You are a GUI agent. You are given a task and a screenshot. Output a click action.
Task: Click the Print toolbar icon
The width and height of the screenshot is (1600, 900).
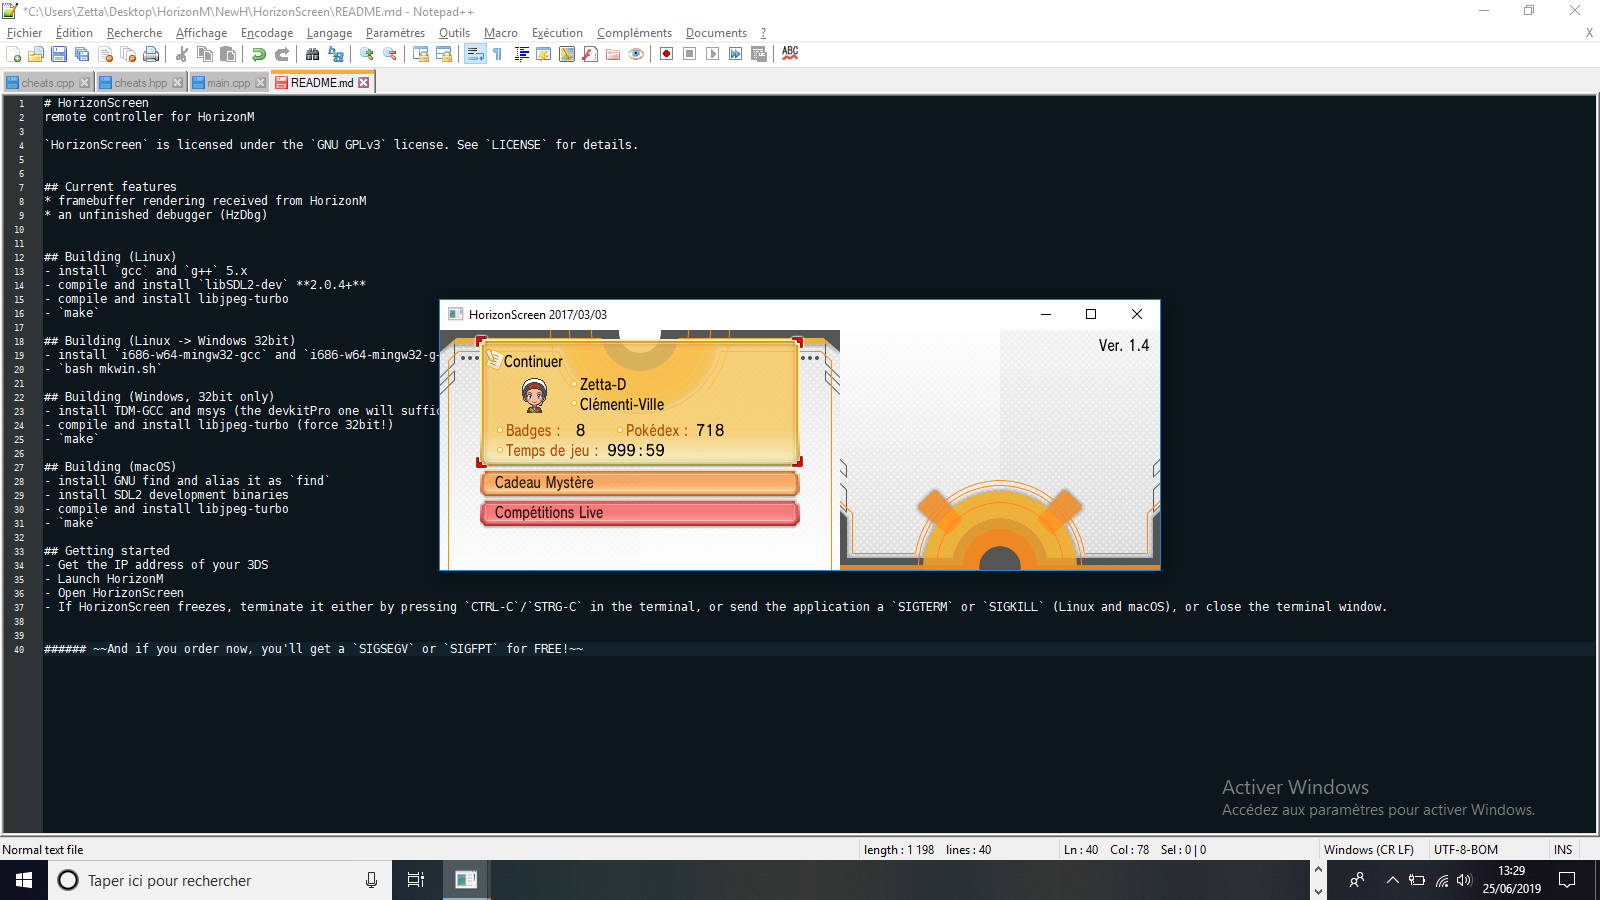coord(151,54)
